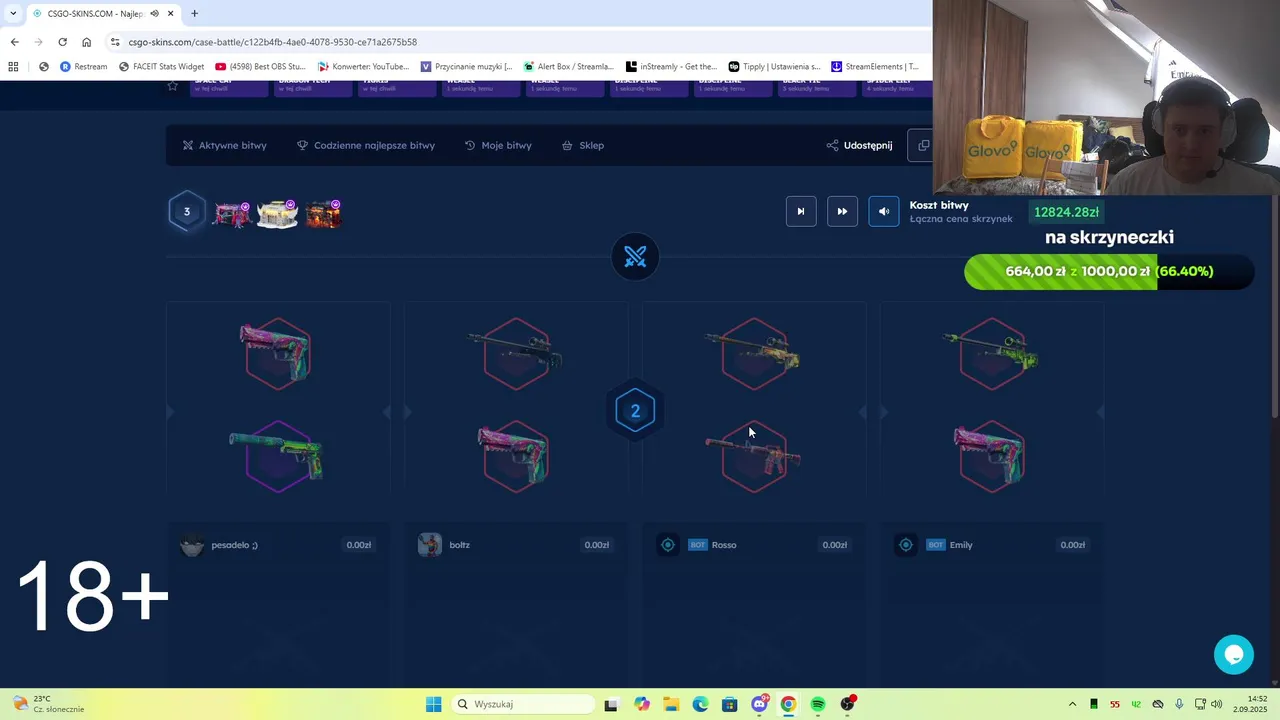The height and width of the screenshot is (720, 1280).
Task: Open apps grid in bookmarks bar
Action: click(13, 67)
